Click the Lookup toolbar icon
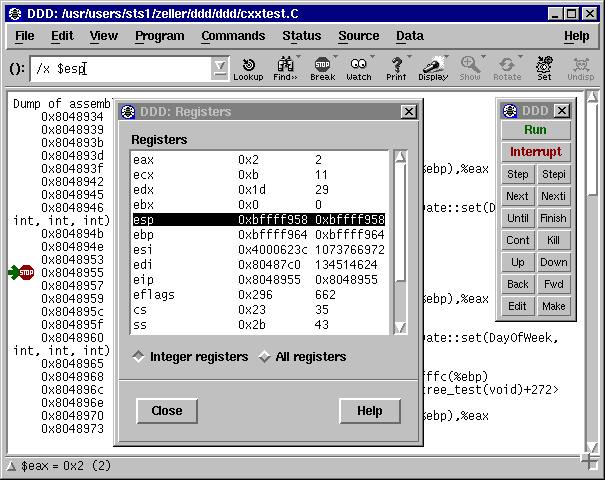Screen dimensions: 605x480 pos(248,69)
